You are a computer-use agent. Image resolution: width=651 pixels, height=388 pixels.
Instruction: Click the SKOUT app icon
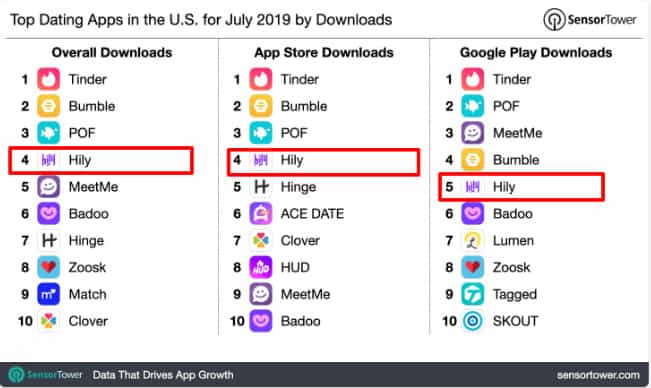[472, 321]
